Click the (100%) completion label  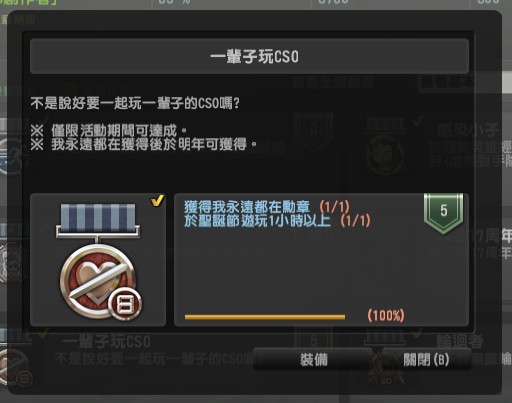tap(386, 315)
